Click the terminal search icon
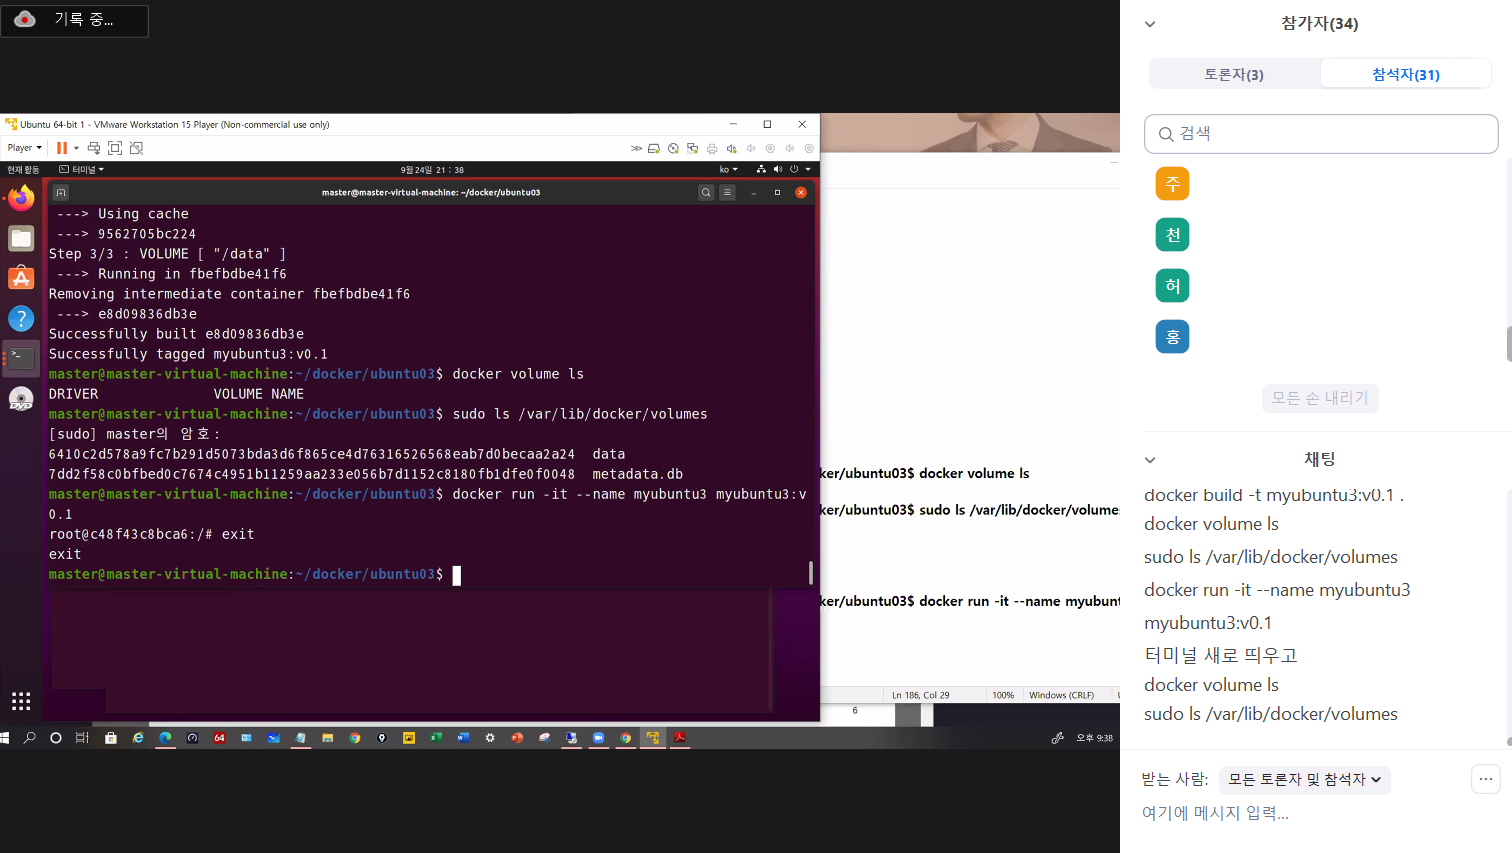 click(x=706, y=193)
